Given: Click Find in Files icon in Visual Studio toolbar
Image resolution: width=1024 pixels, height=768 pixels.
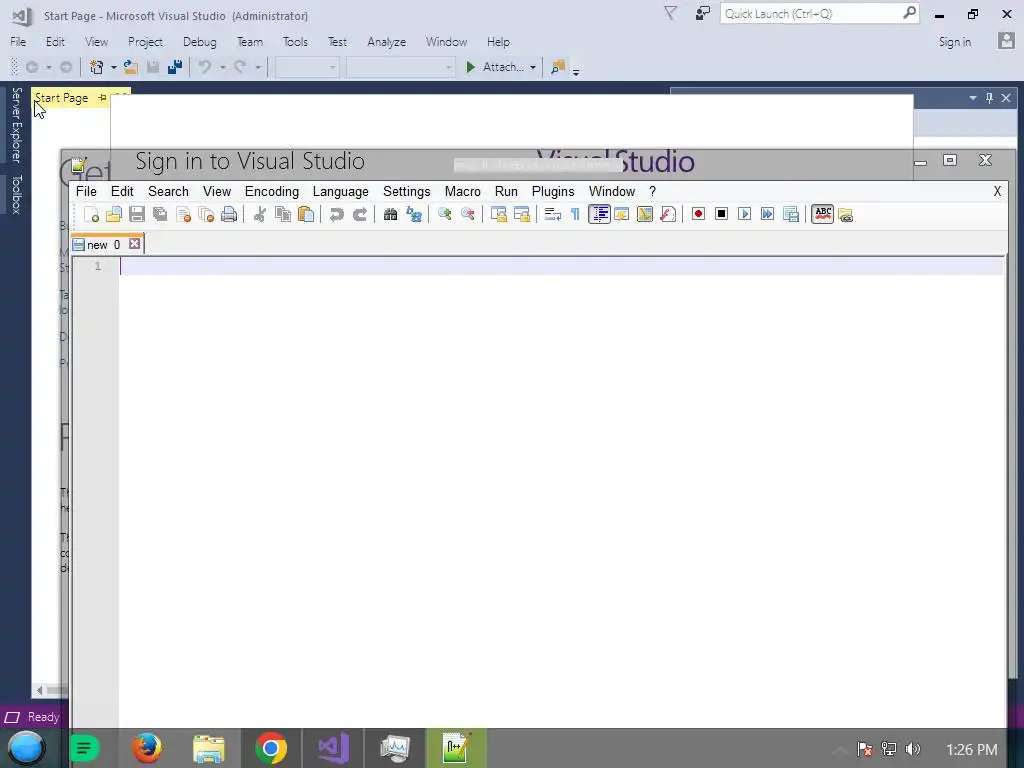Looking at the screenshot, I should pyautogui.click(x=558, y=67).
